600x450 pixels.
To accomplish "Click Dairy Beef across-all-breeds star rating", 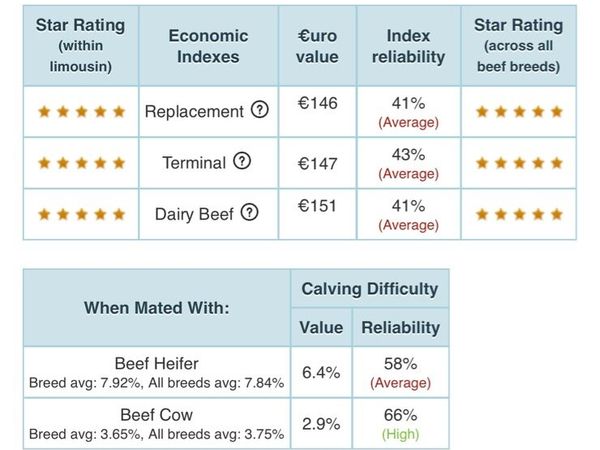I will point(519,214).
